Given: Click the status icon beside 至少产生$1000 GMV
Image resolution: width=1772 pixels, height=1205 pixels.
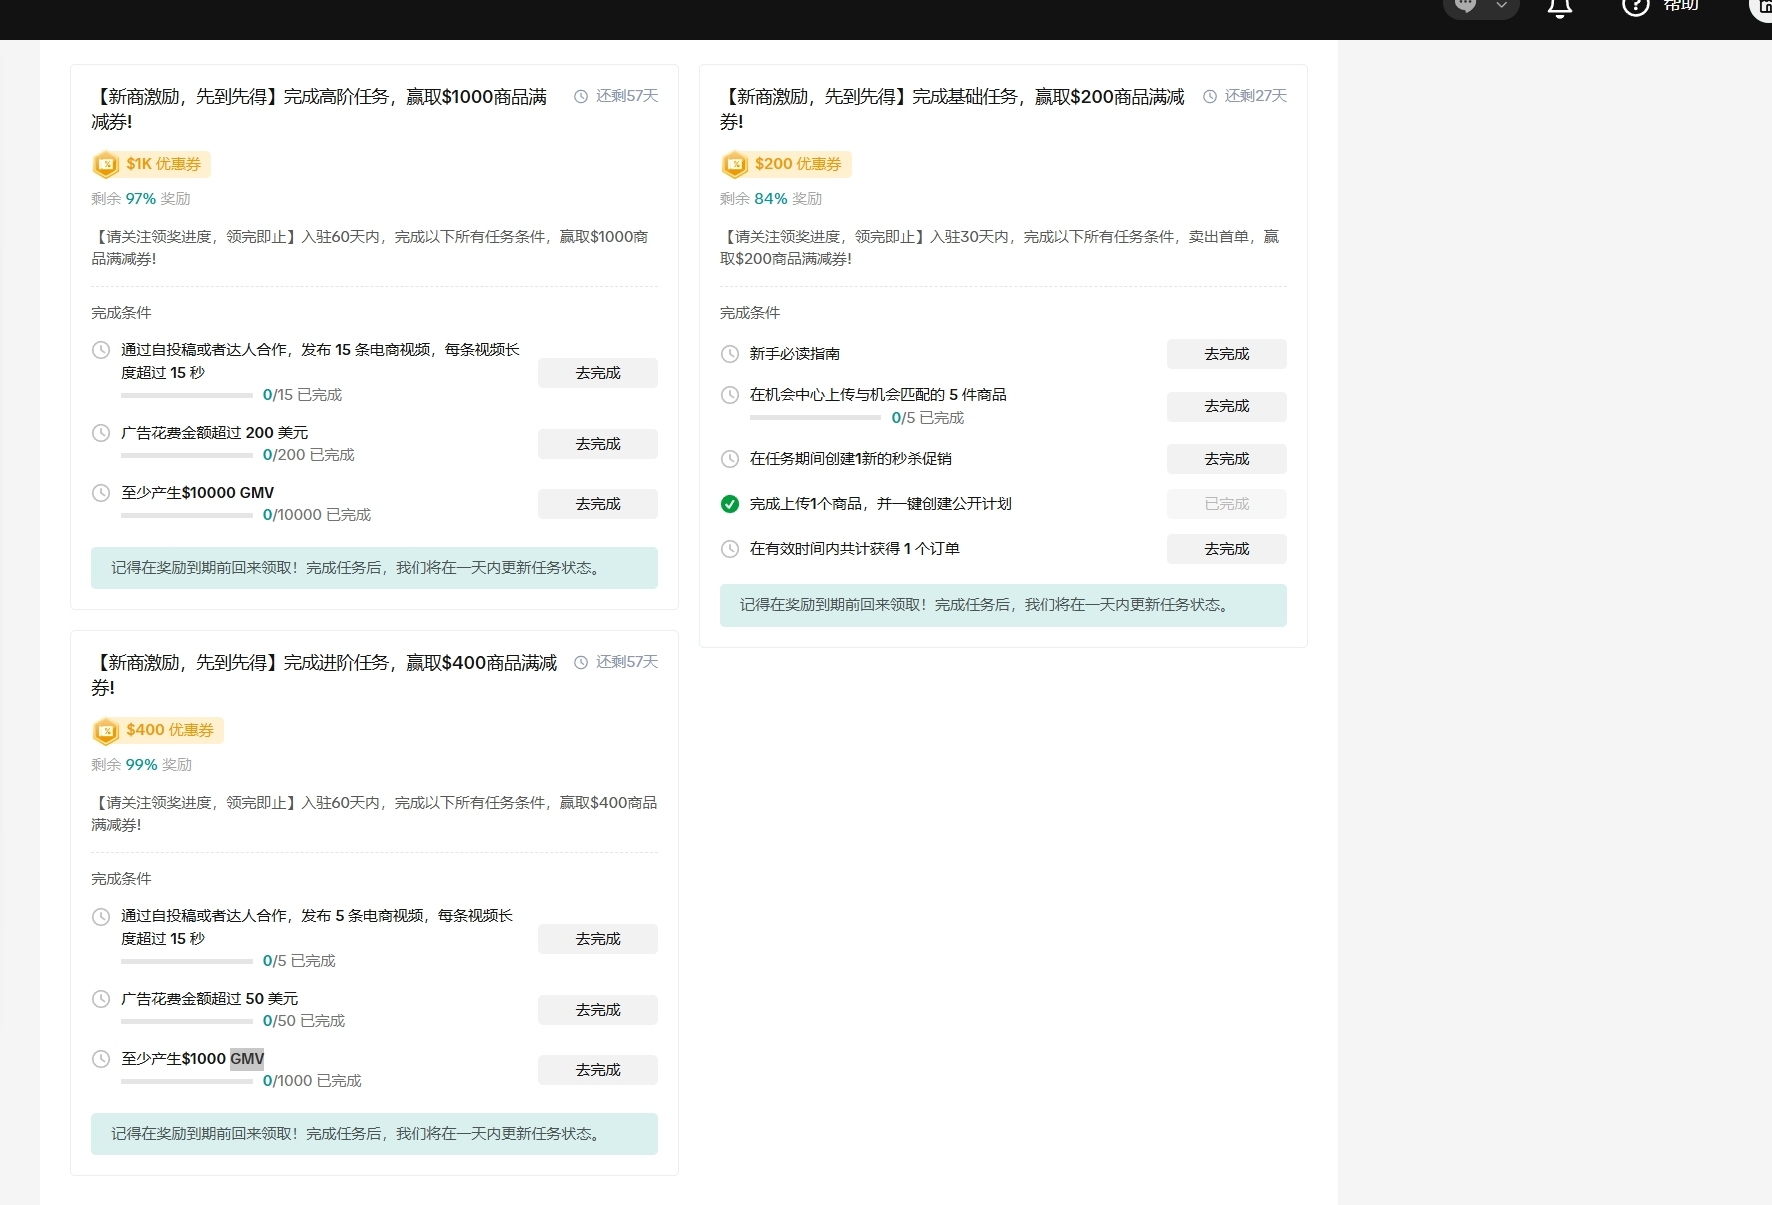Looking at the screenshot, I should coord(101,1059).
